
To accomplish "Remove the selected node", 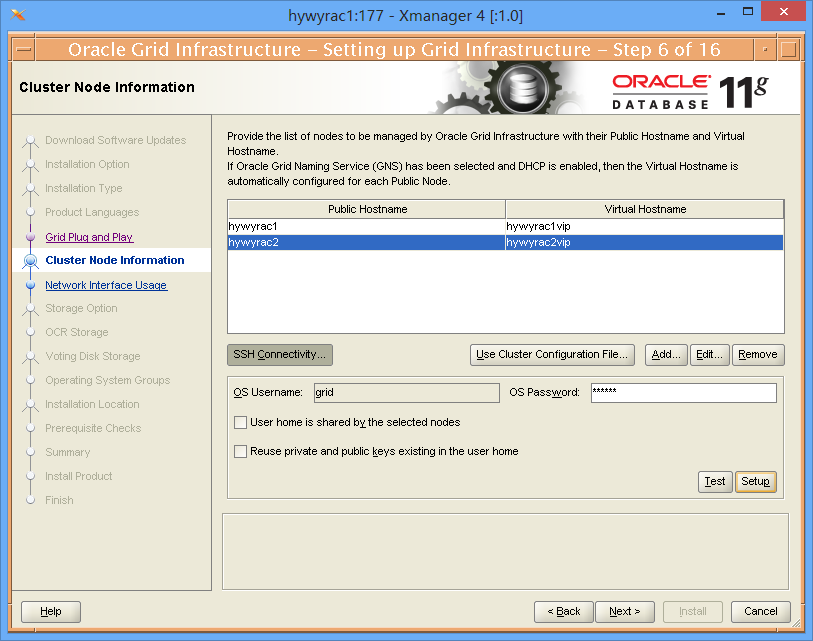I will [x=758, y=355].
